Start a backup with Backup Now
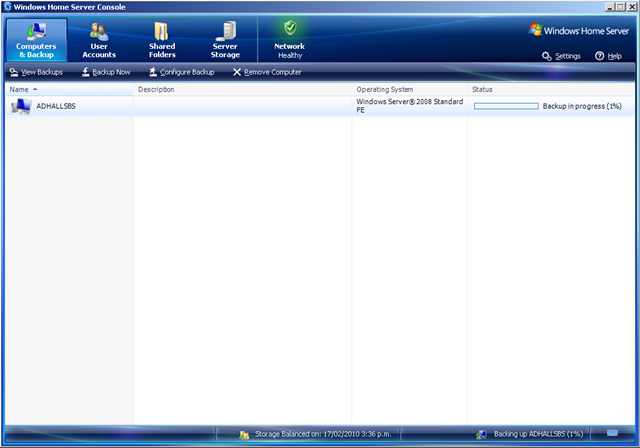The height and width of the screenshot is (448, 640). pos(106,72)
